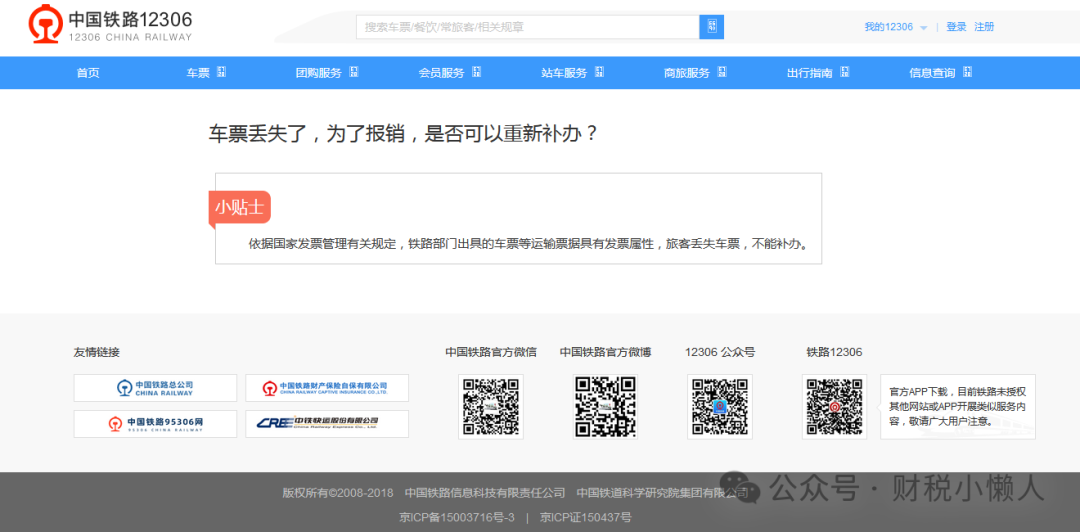Open the 中铁快运股份有限公司 link

pyautogui.click(x=327, y=424)
